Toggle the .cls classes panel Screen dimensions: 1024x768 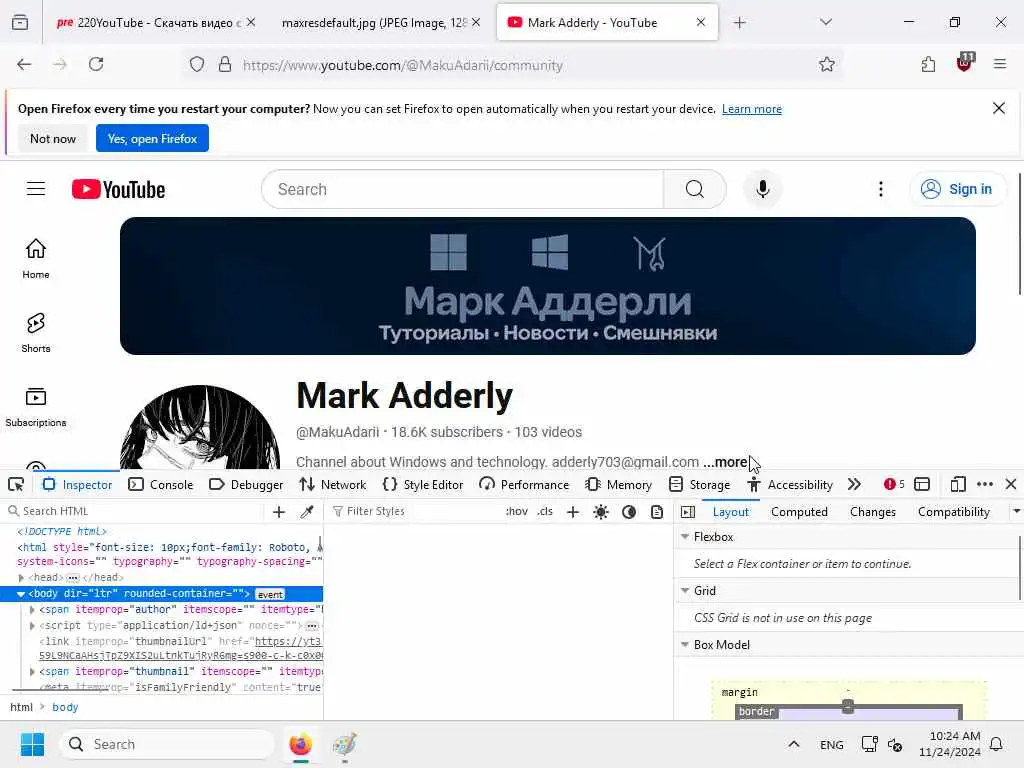tap(545, 511)
